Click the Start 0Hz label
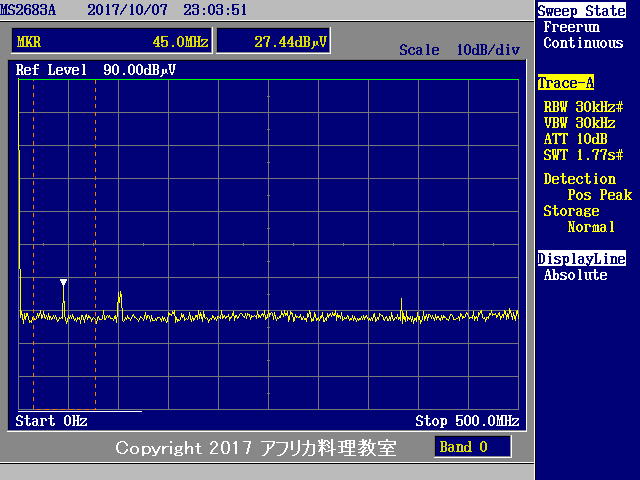Viewport: 640px width, 480px height. click(x=51, y=420)
